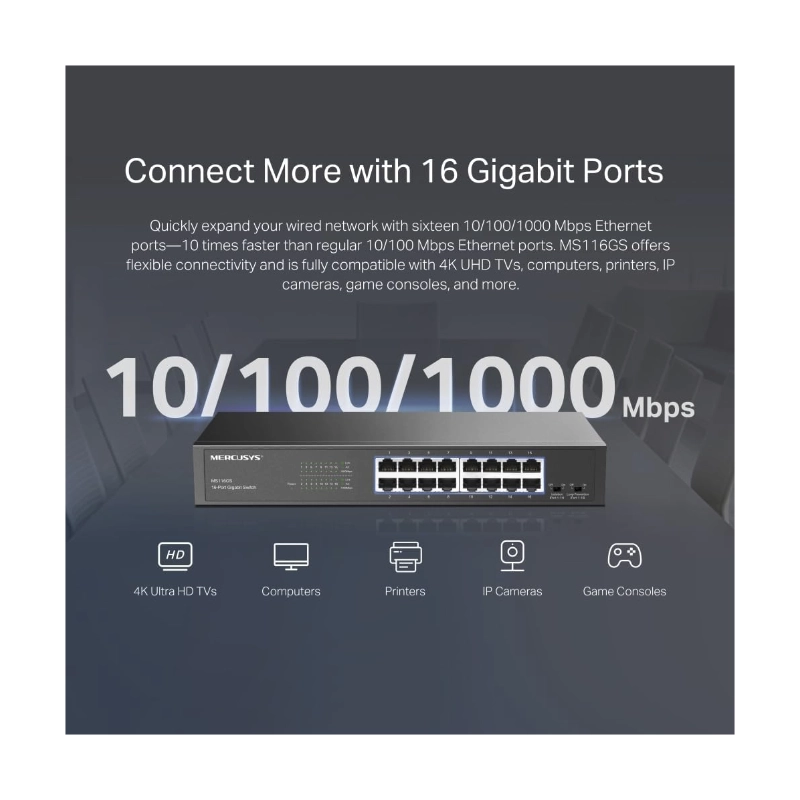This screenshot has height=800, width=800.
Task: Click the 4K Ultra HD TV icon
Action: coord(175,556)
